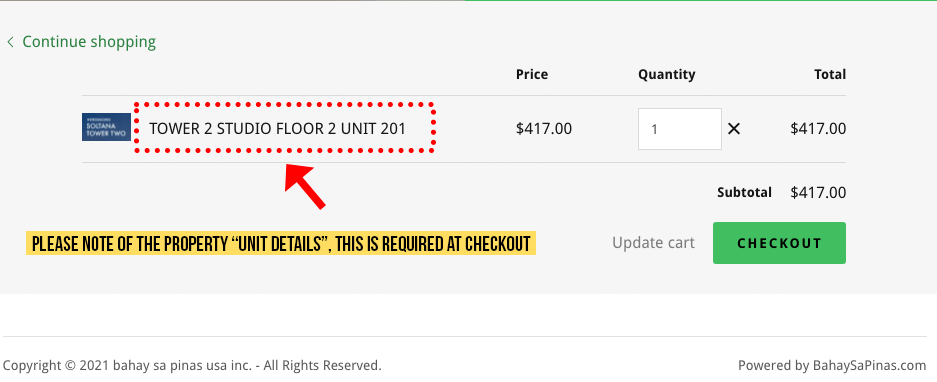Click the green progress bar at page top
This screenshot has height=382, width=937.
point(700,1)
